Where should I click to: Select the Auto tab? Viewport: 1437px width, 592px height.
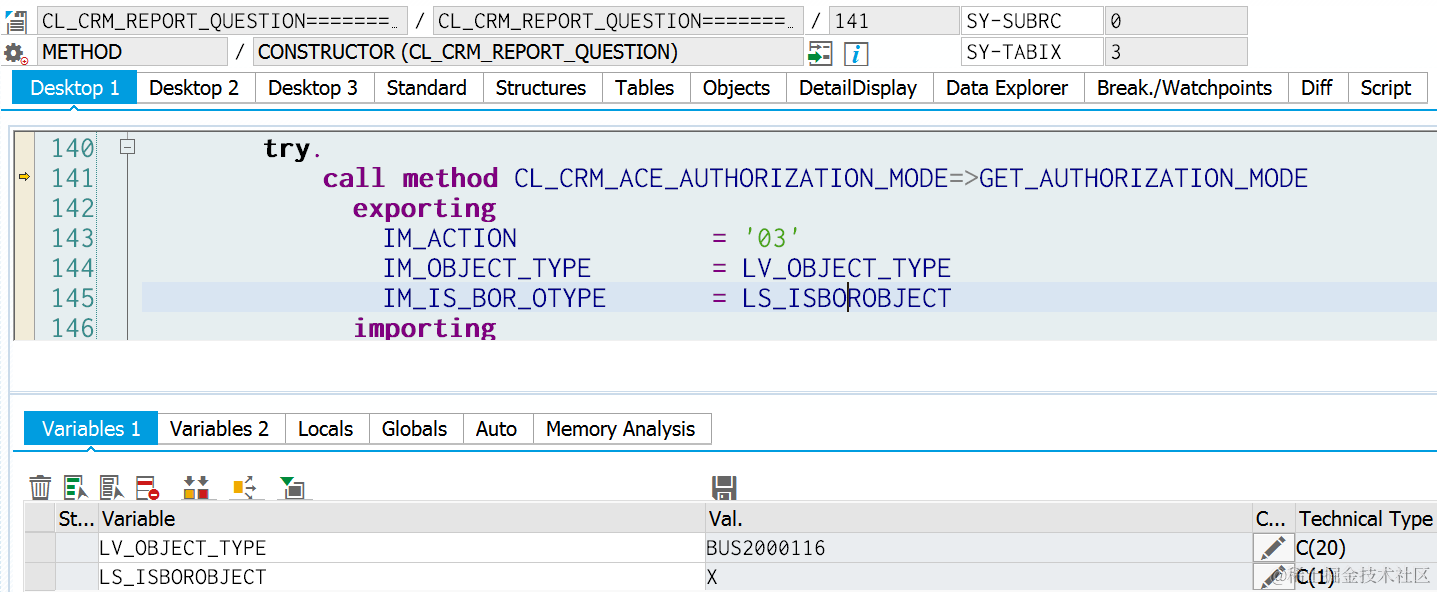[x=497, y=429]
